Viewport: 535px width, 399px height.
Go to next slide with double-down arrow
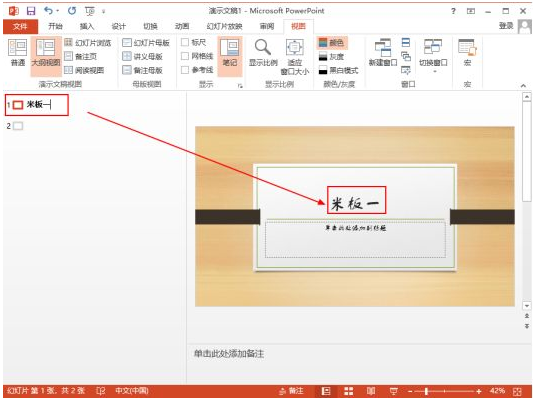[527, 326]
